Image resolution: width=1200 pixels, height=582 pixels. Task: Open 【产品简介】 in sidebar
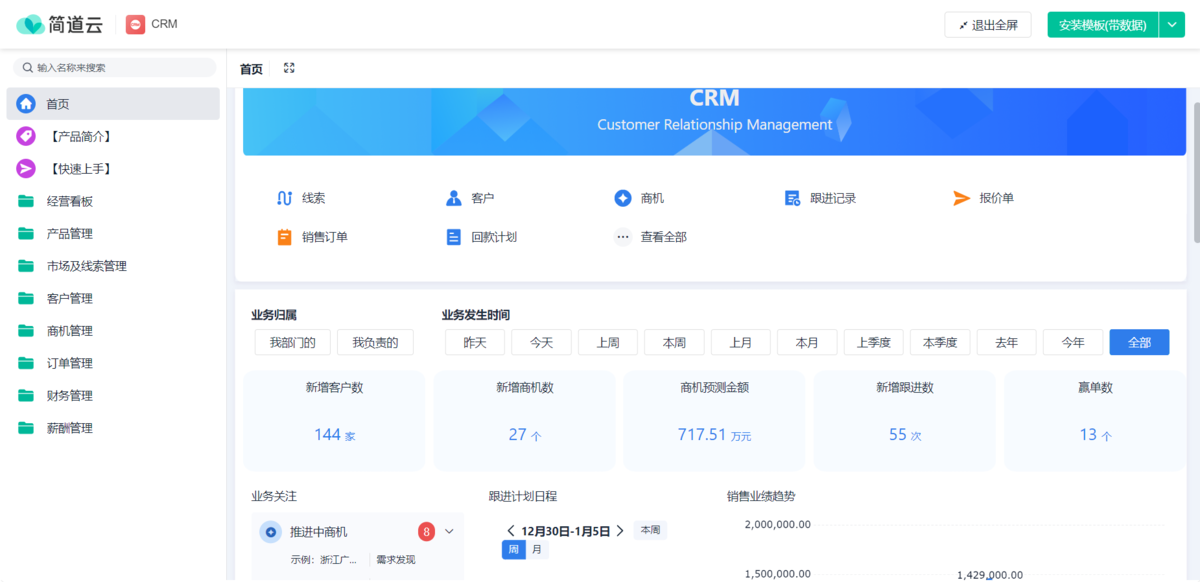coord(113,136)
